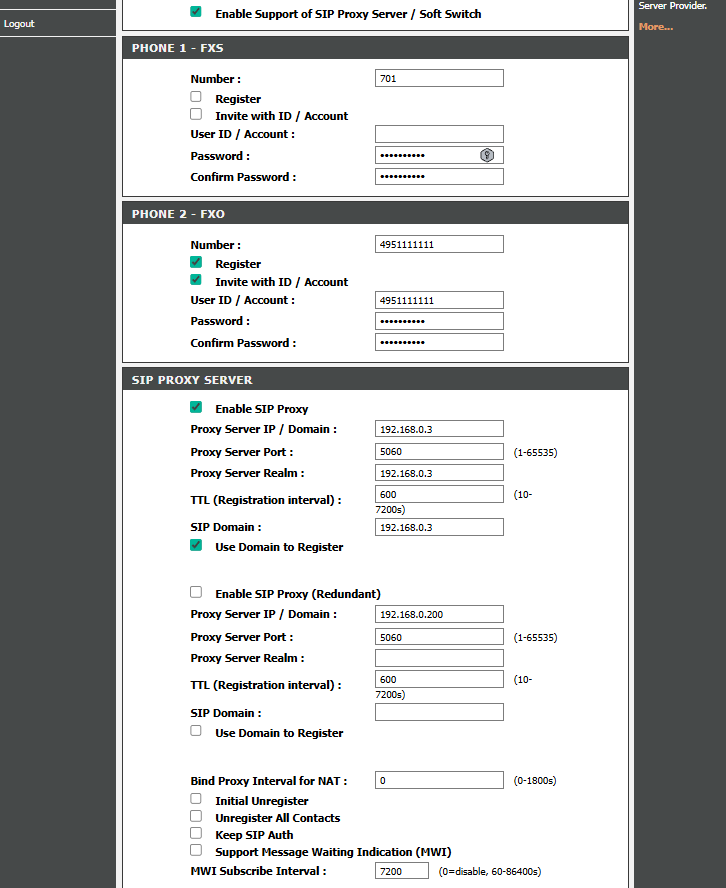Toggle the Enable SIP Proxy checkbox
This screenshot has width=726, height=888.
[x=196, y=408]
